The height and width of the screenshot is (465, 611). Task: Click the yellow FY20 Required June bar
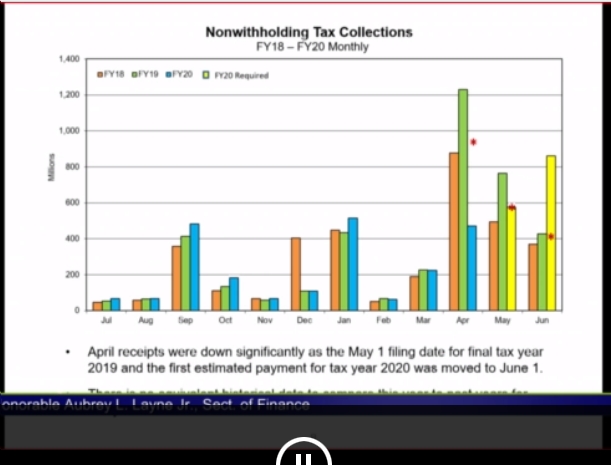click(551, 233)
